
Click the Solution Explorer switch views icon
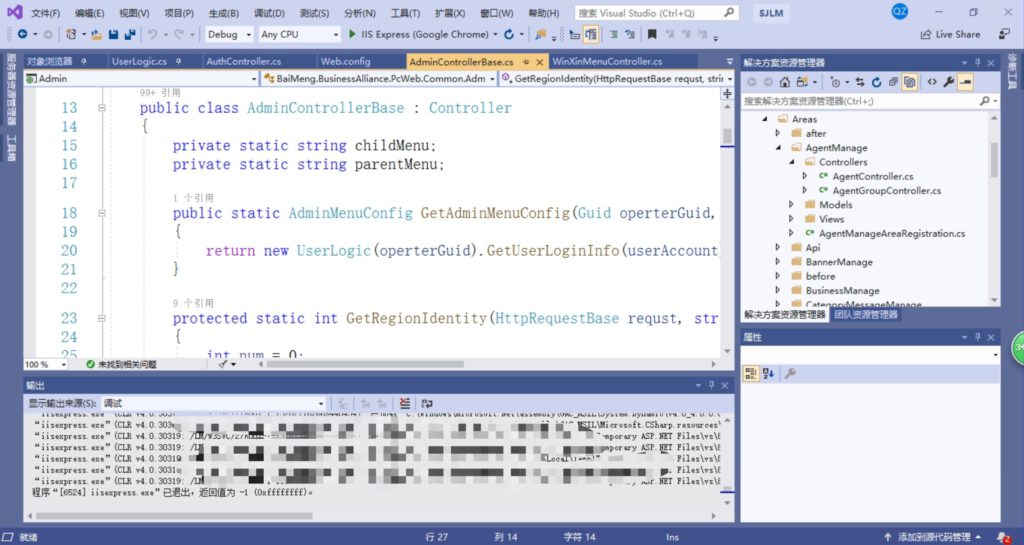click(803, 82)
